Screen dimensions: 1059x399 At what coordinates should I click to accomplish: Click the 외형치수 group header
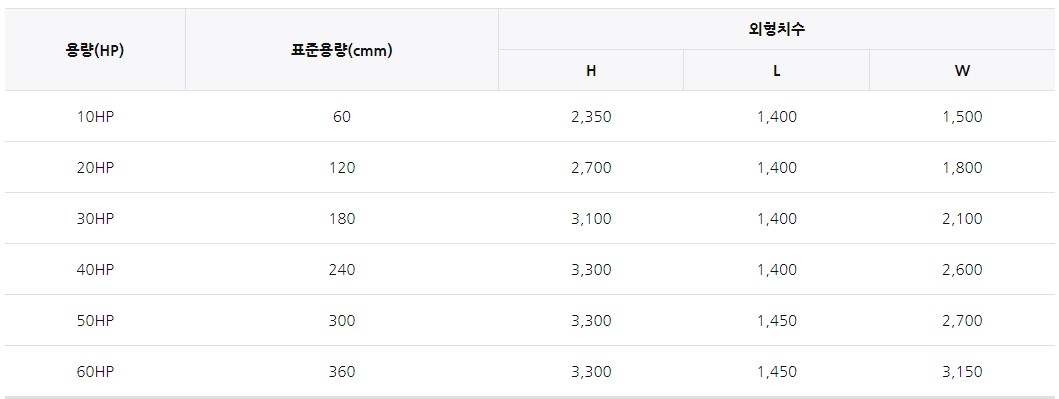[x=777, y=29]
